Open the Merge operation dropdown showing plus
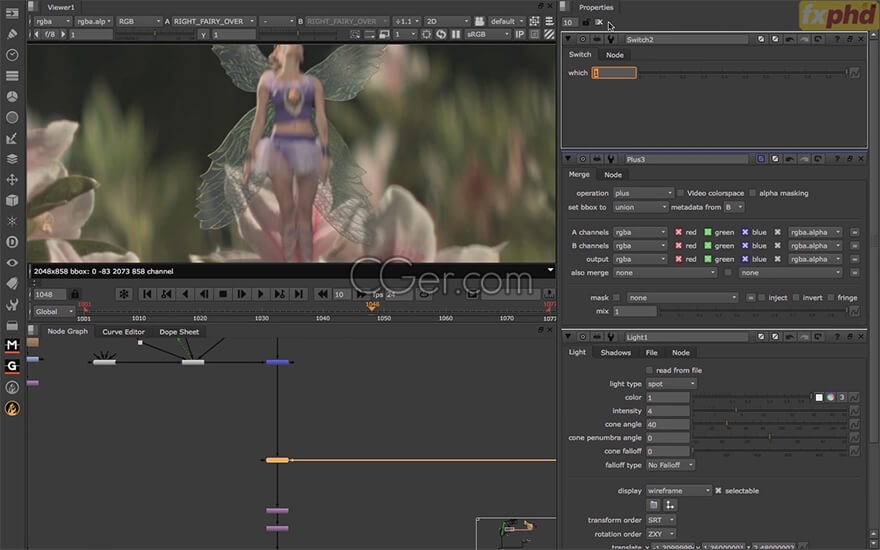The width and height of the screenshot is (880, 550). pos(643,193)
